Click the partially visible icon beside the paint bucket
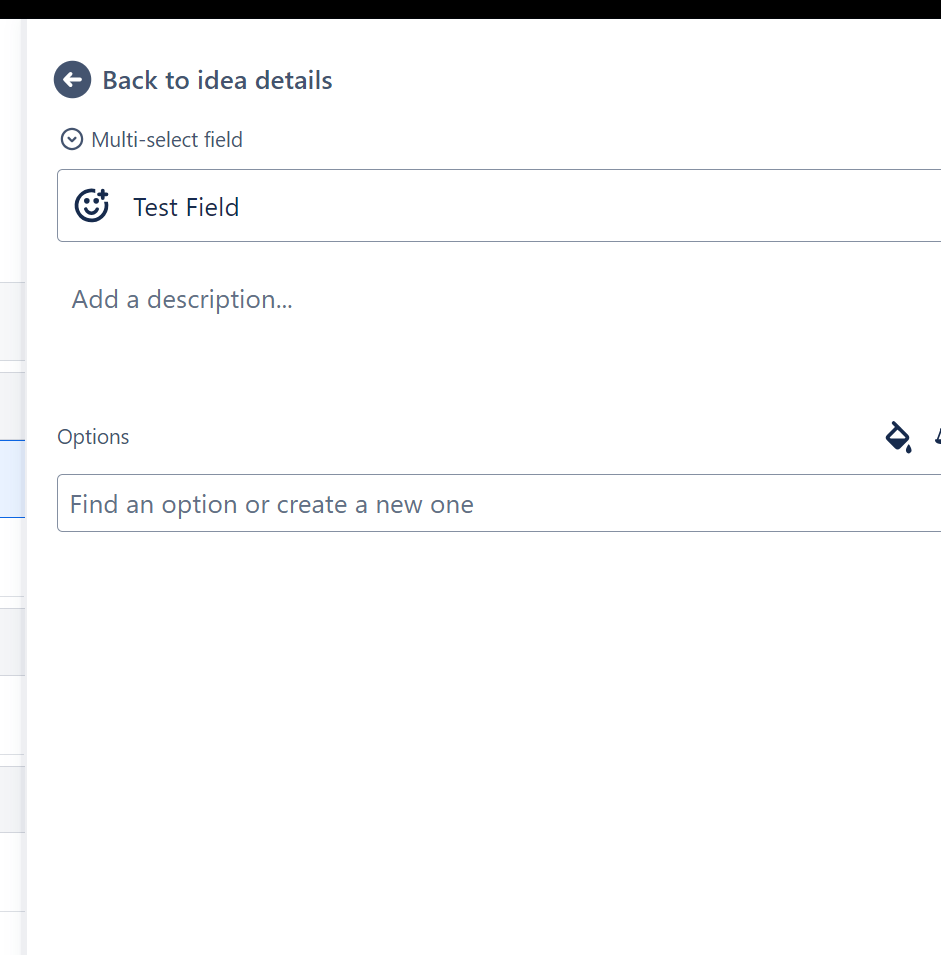The image size is (941, 955). click(936, 437)
